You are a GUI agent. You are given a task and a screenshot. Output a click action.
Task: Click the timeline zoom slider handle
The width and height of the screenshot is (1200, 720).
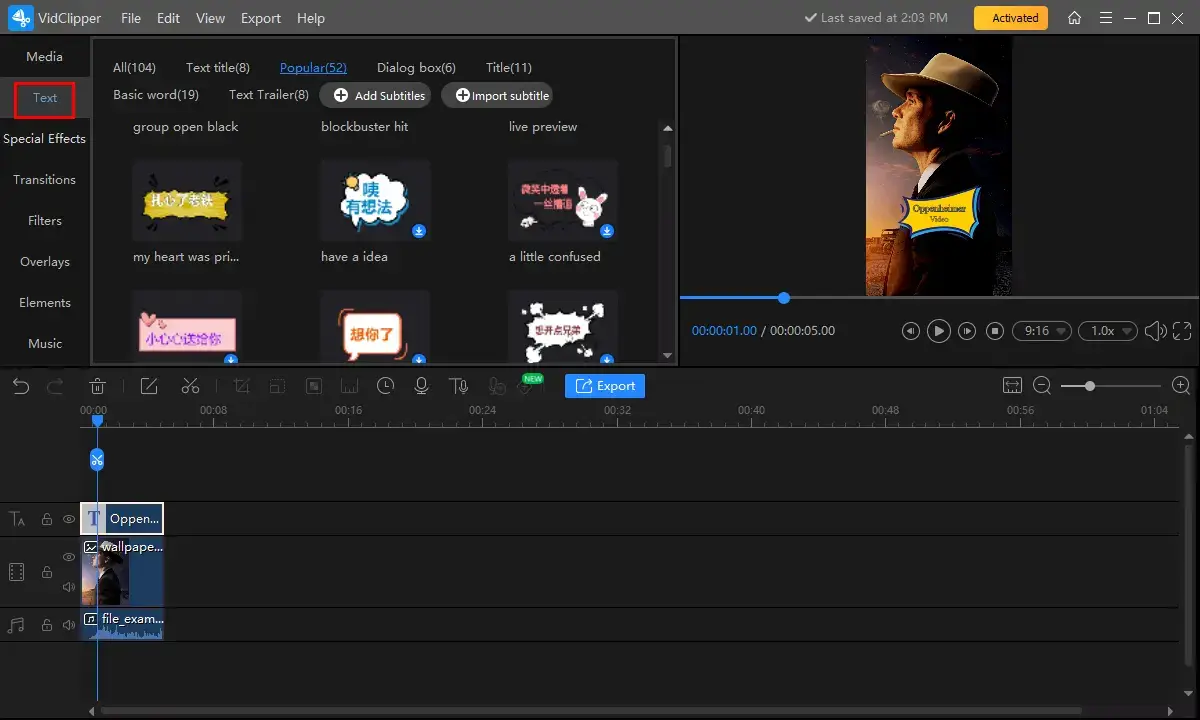click(1089, 386)
